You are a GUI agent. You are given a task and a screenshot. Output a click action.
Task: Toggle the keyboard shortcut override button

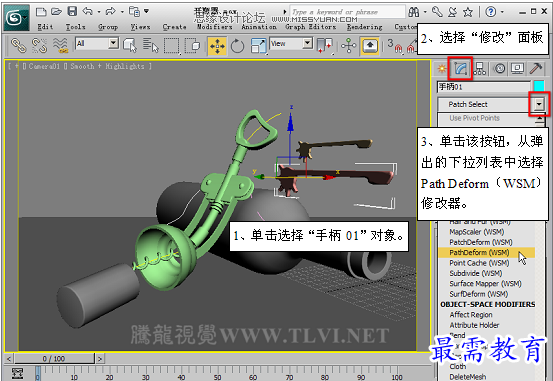point(370,46)
